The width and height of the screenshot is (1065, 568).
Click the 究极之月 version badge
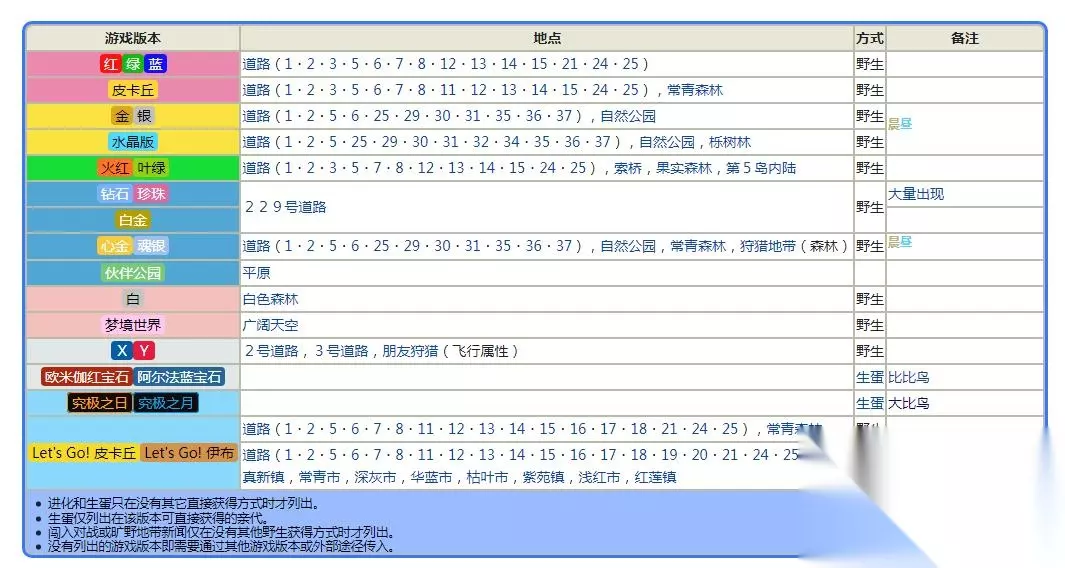pos(166,403)
